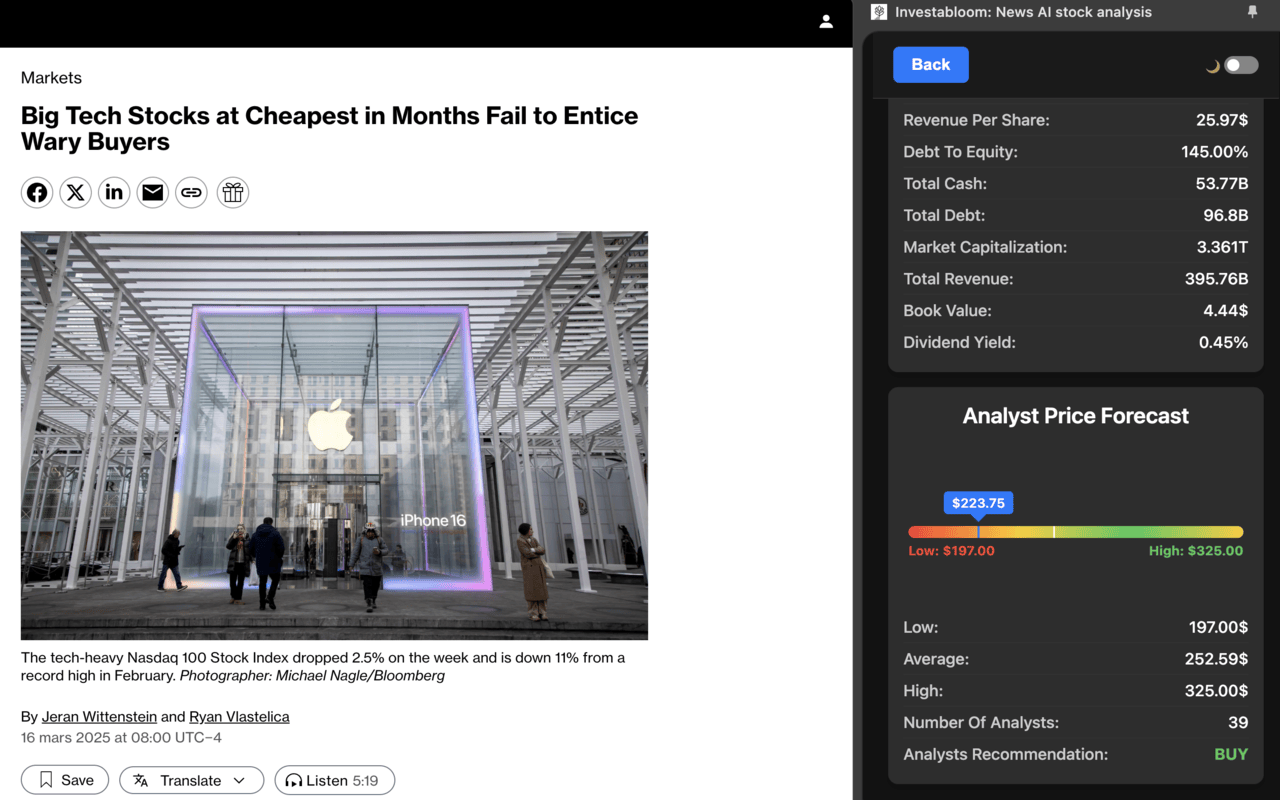Click the Number Of Analysts value 39
The width and height of the screenshot is (1280, 800).
1238,722
